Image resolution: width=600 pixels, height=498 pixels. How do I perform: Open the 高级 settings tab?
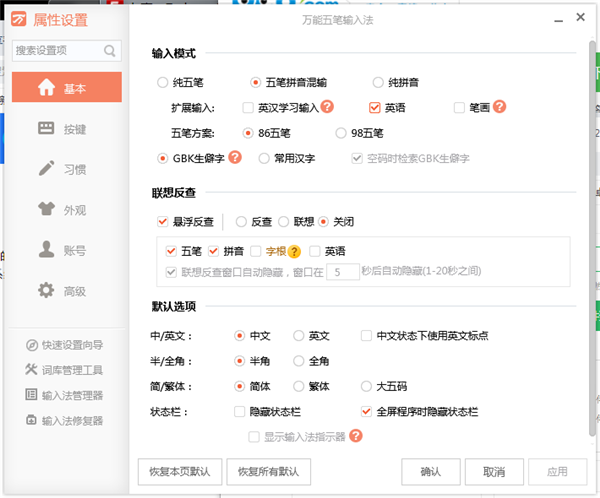(x=67, y=291)
